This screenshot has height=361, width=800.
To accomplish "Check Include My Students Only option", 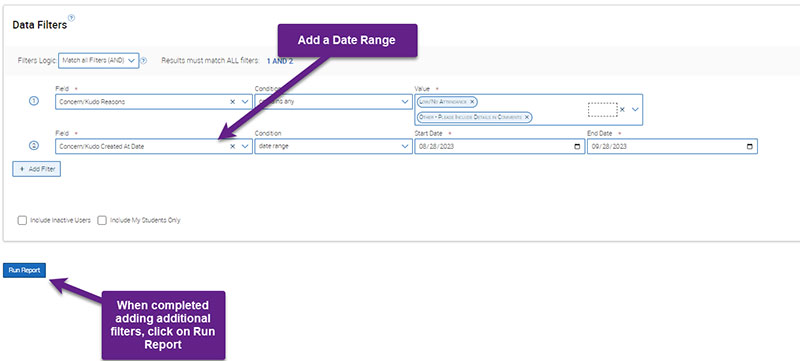I will tap(102, 221).
